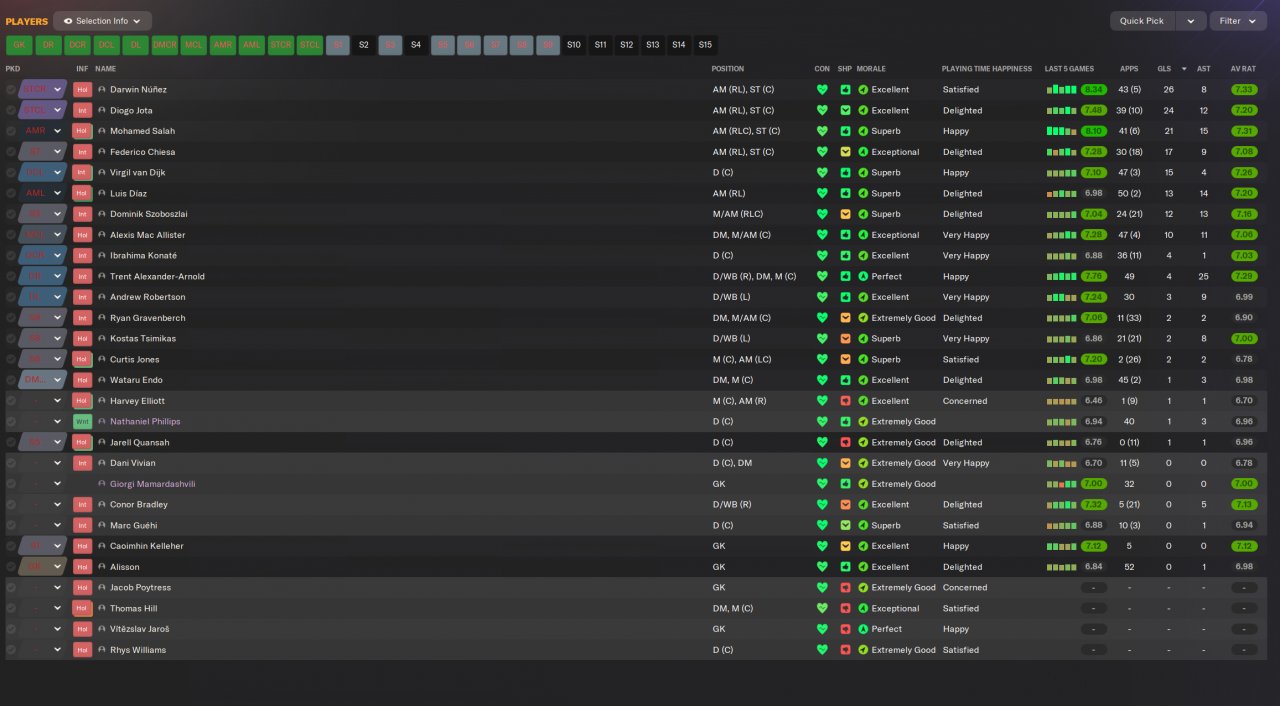Click condition heart for Luis Díaz
The image size is (1280, 706).
pos(822,194)
